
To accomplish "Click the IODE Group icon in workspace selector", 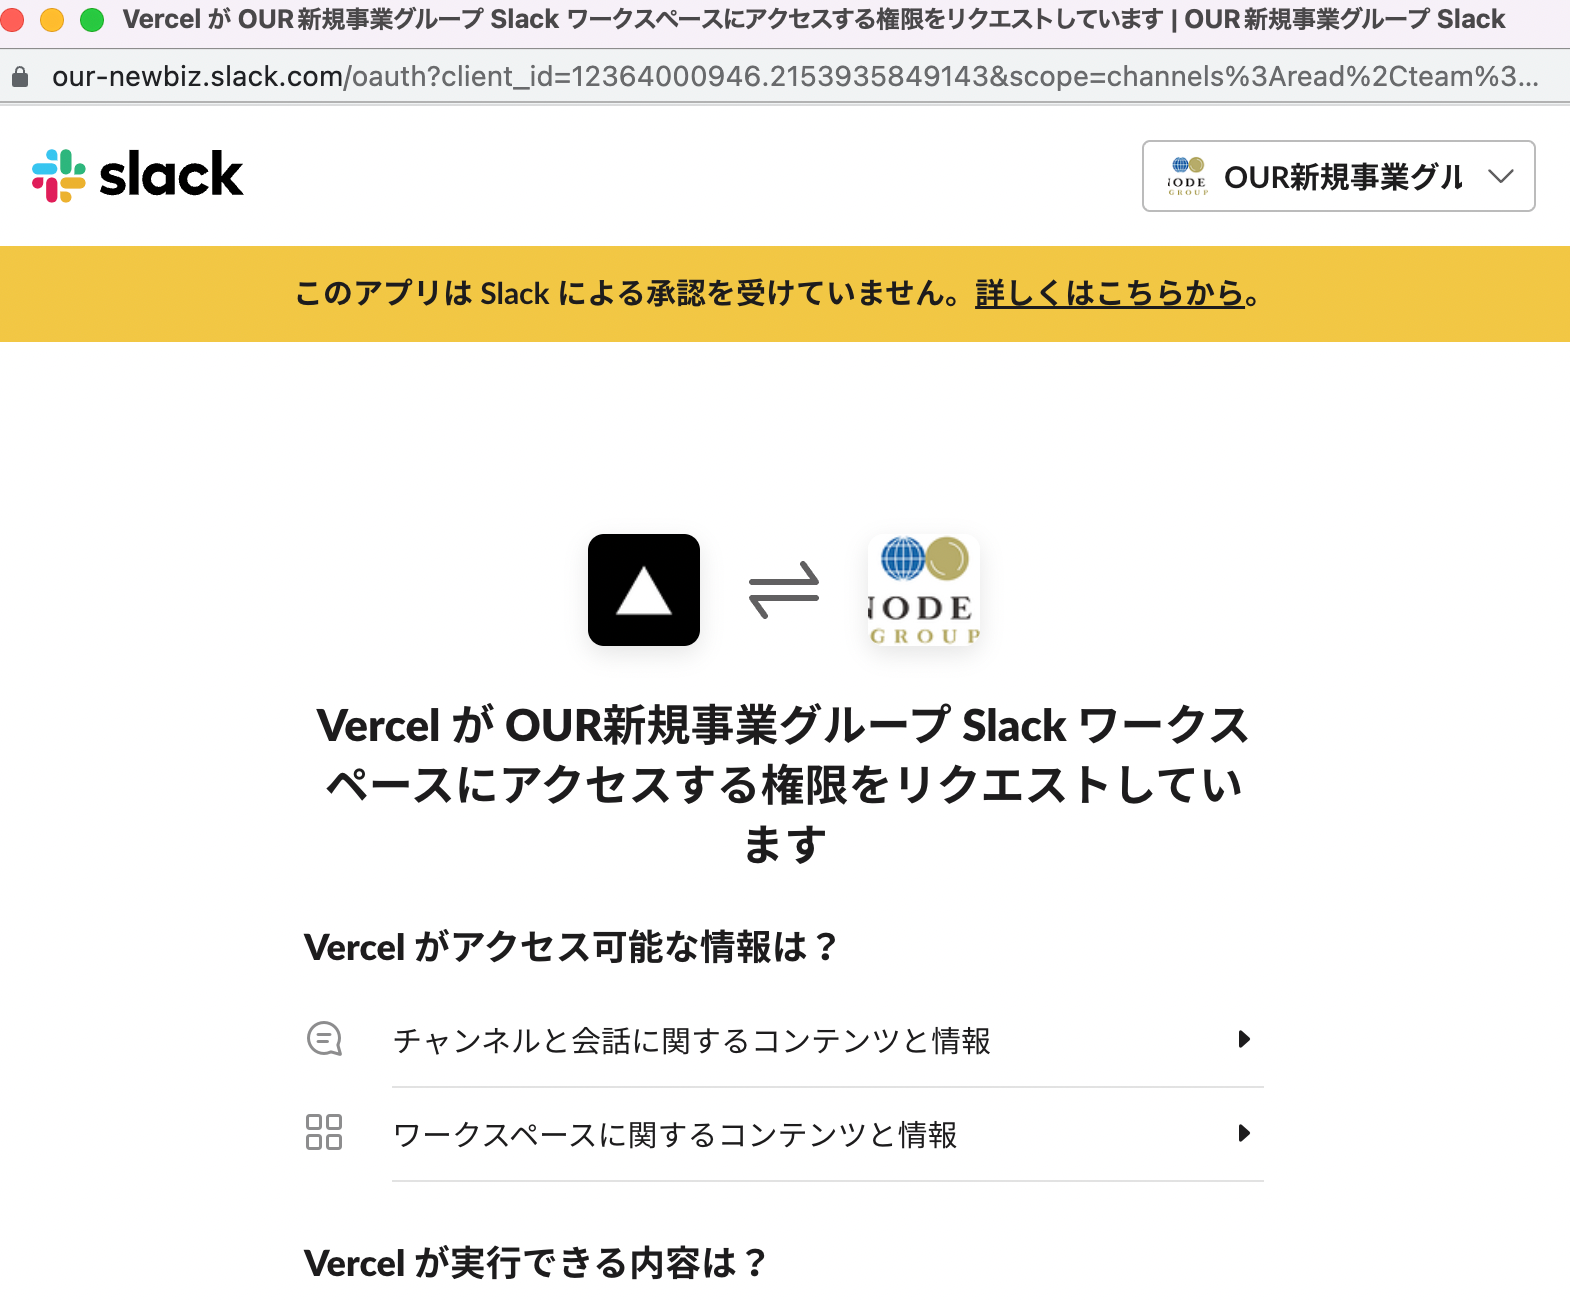I will tap(1188, 176).
